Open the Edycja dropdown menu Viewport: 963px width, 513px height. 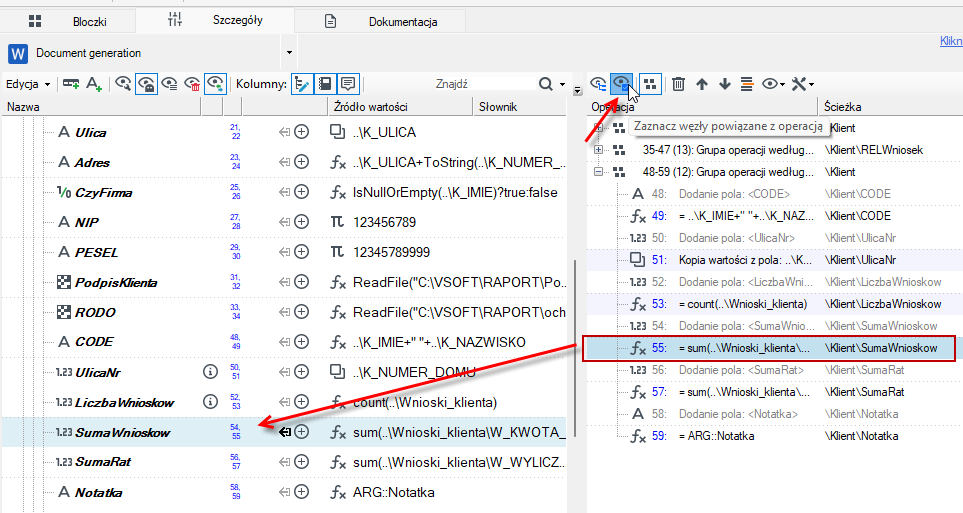coord(28,84)
